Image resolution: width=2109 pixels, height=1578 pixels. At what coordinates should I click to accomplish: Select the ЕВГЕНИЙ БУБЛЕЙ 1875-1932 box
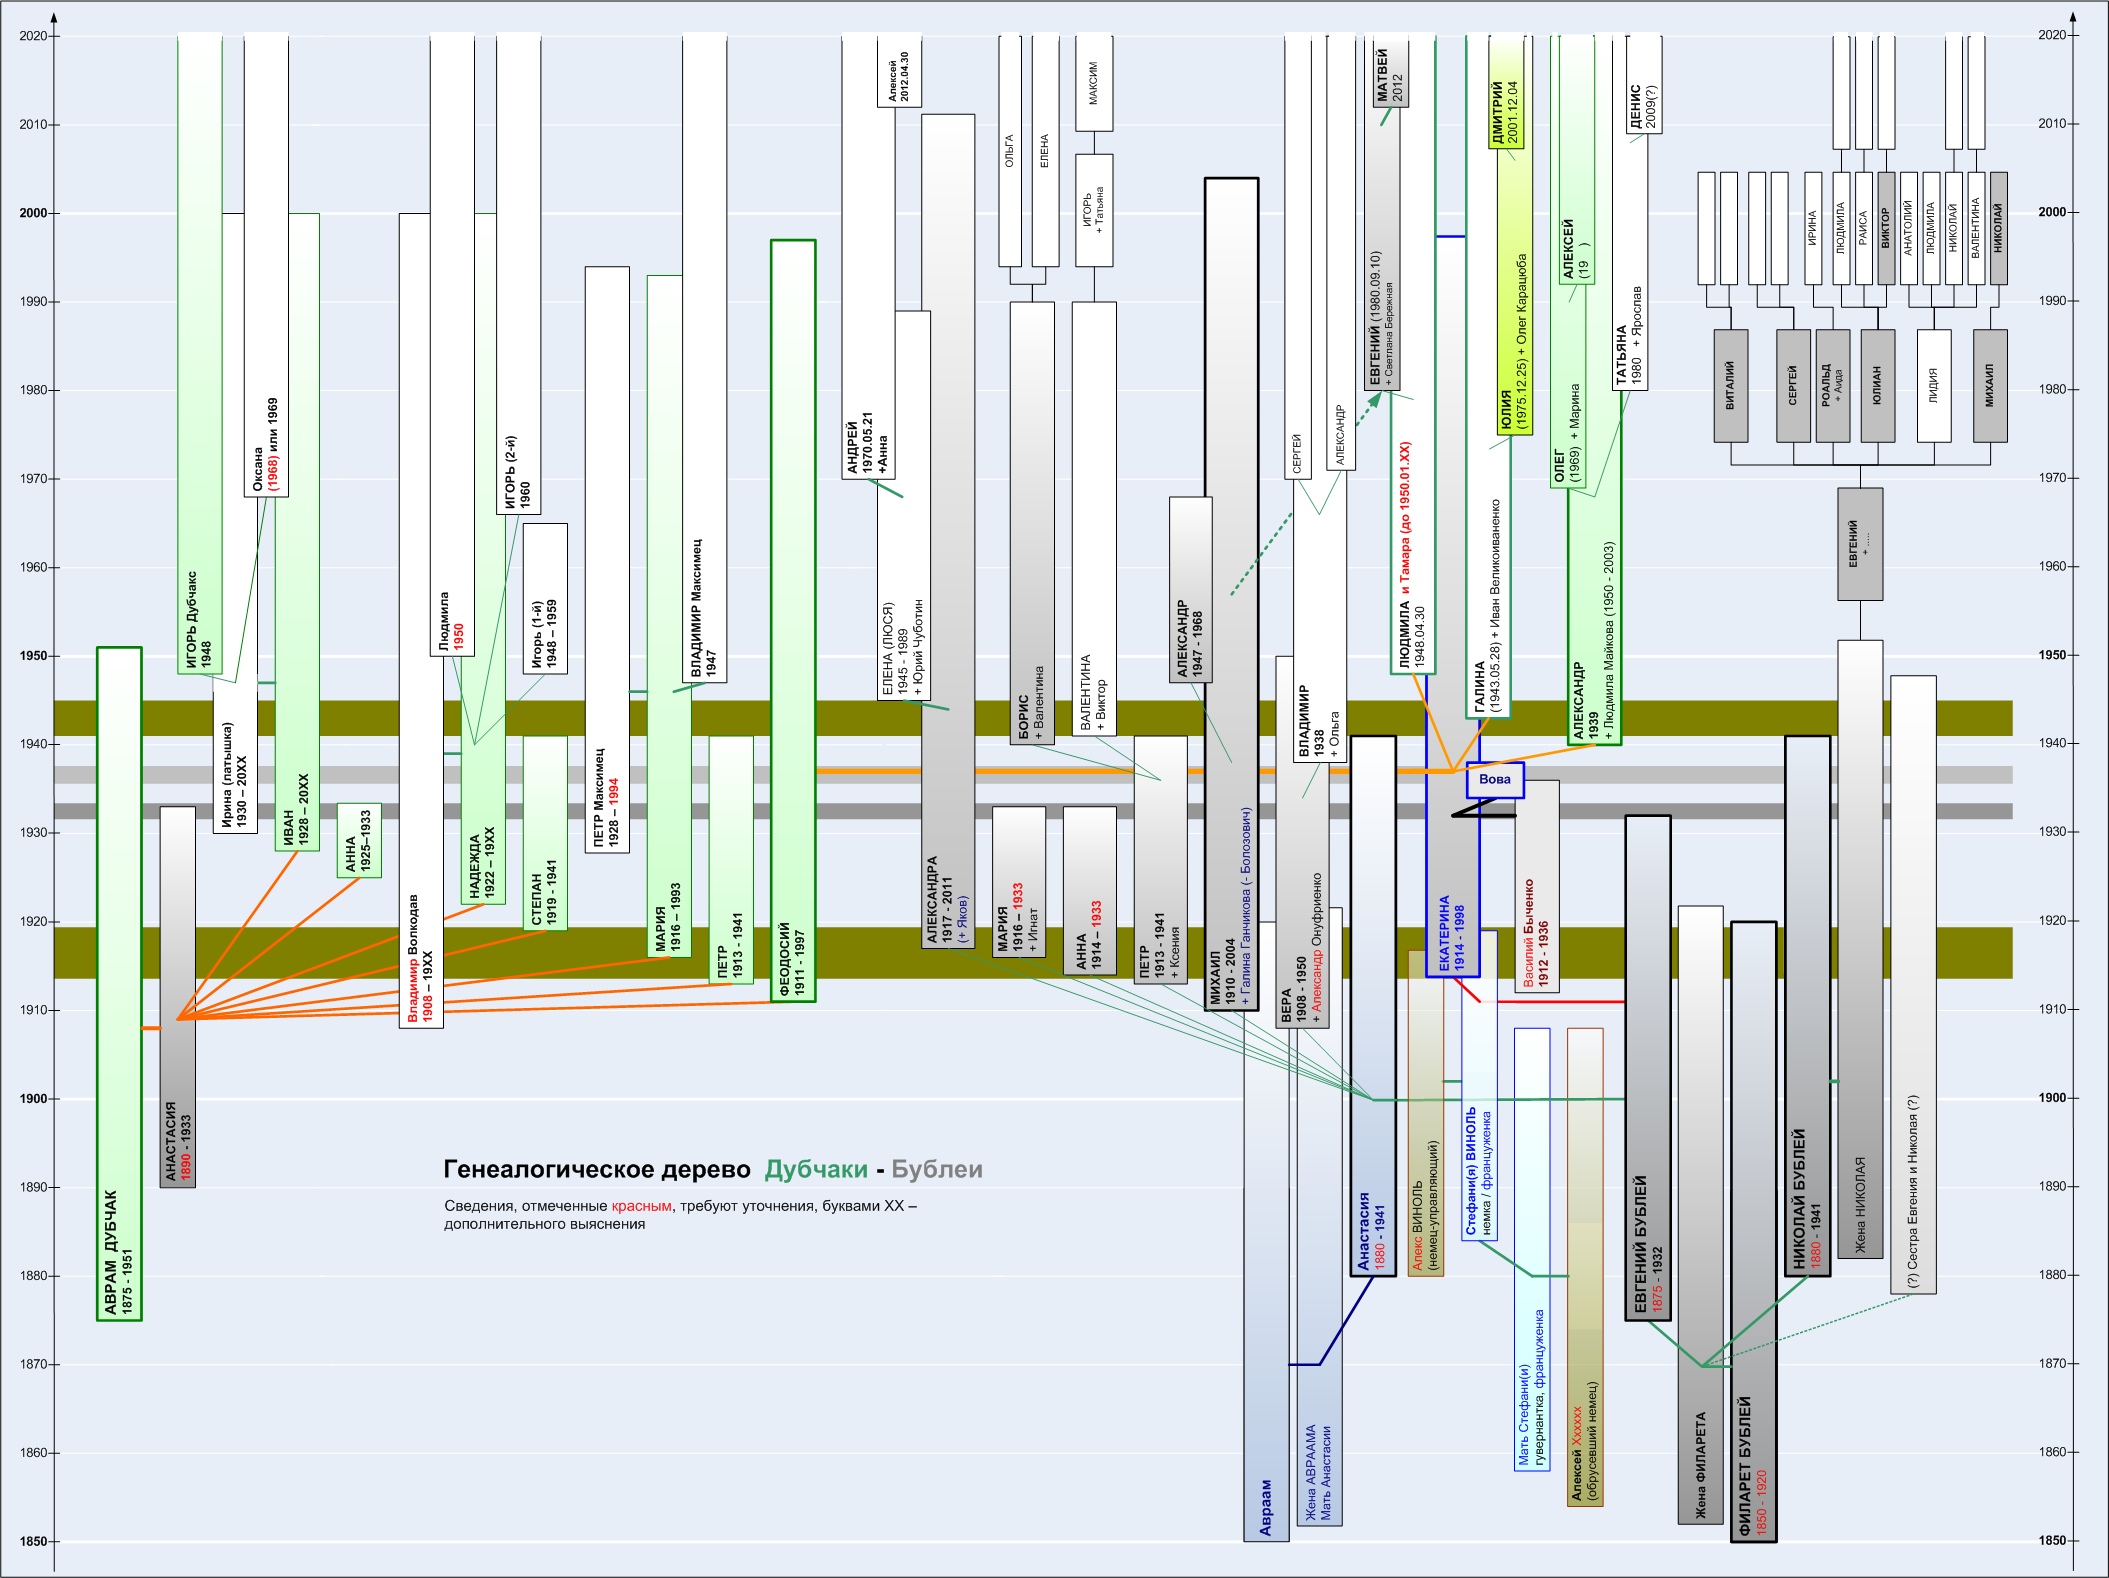(1647, 1068)
